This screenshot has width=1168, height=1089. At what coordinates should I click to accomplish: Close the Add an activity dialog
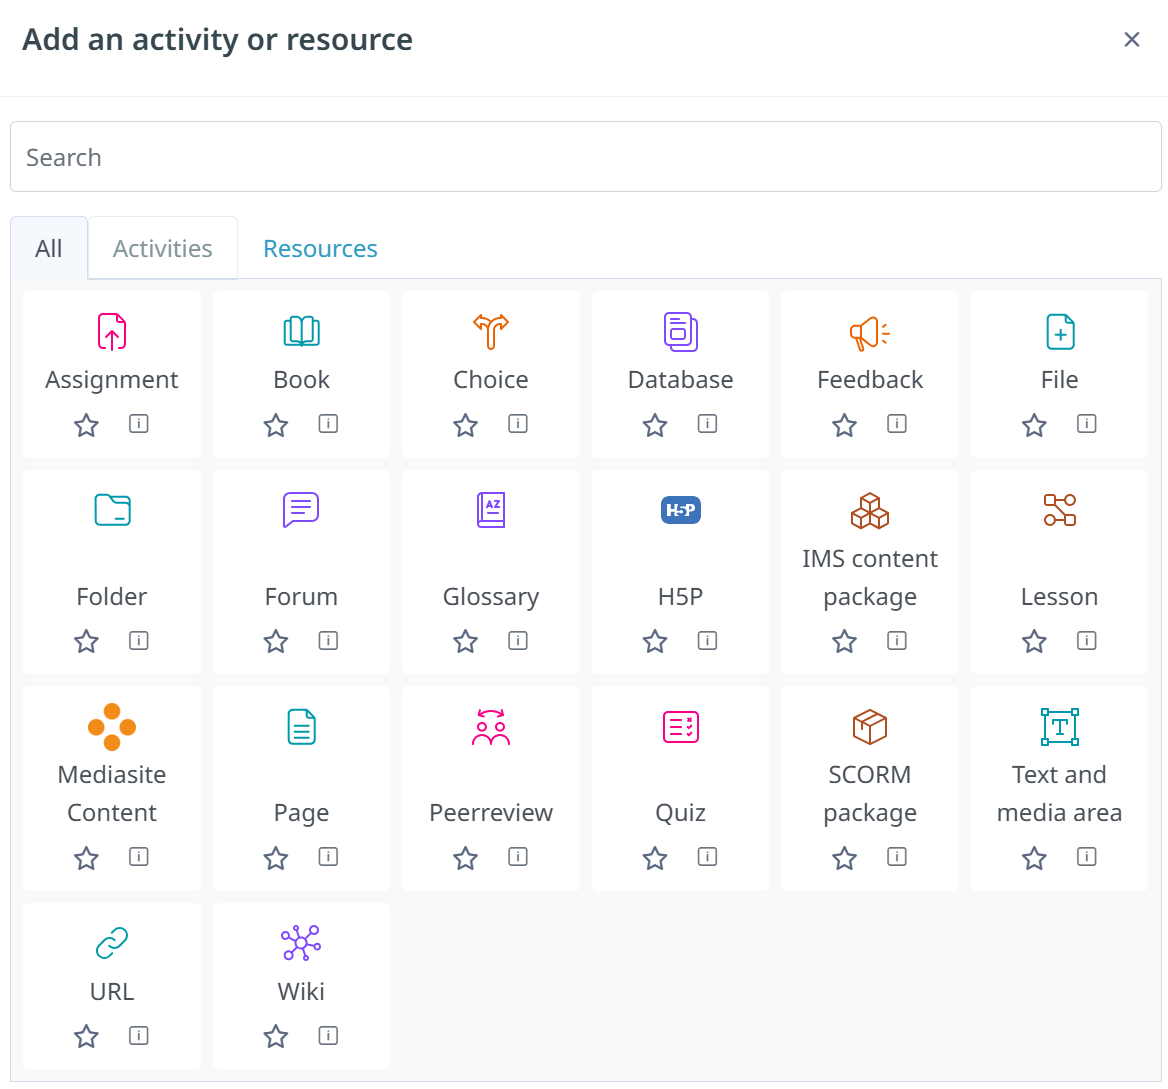click(x=1132, y=39)
